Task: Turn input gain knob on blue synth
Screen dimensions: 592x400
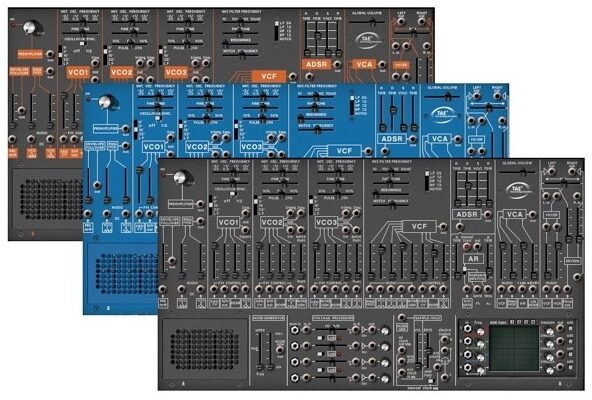Action: click(105, 102)
